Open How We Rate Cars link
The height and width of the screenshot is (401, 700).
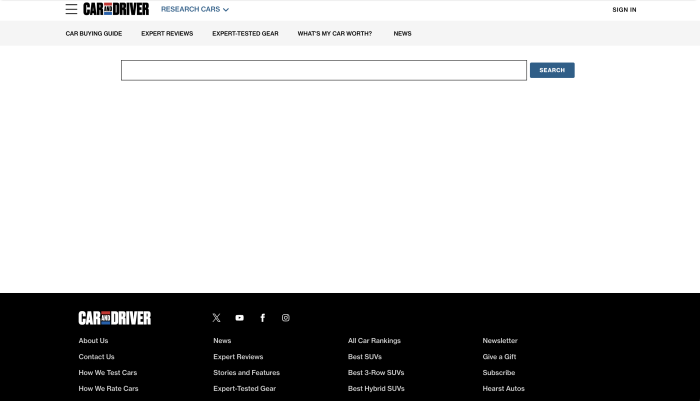[x=108, y=388]
